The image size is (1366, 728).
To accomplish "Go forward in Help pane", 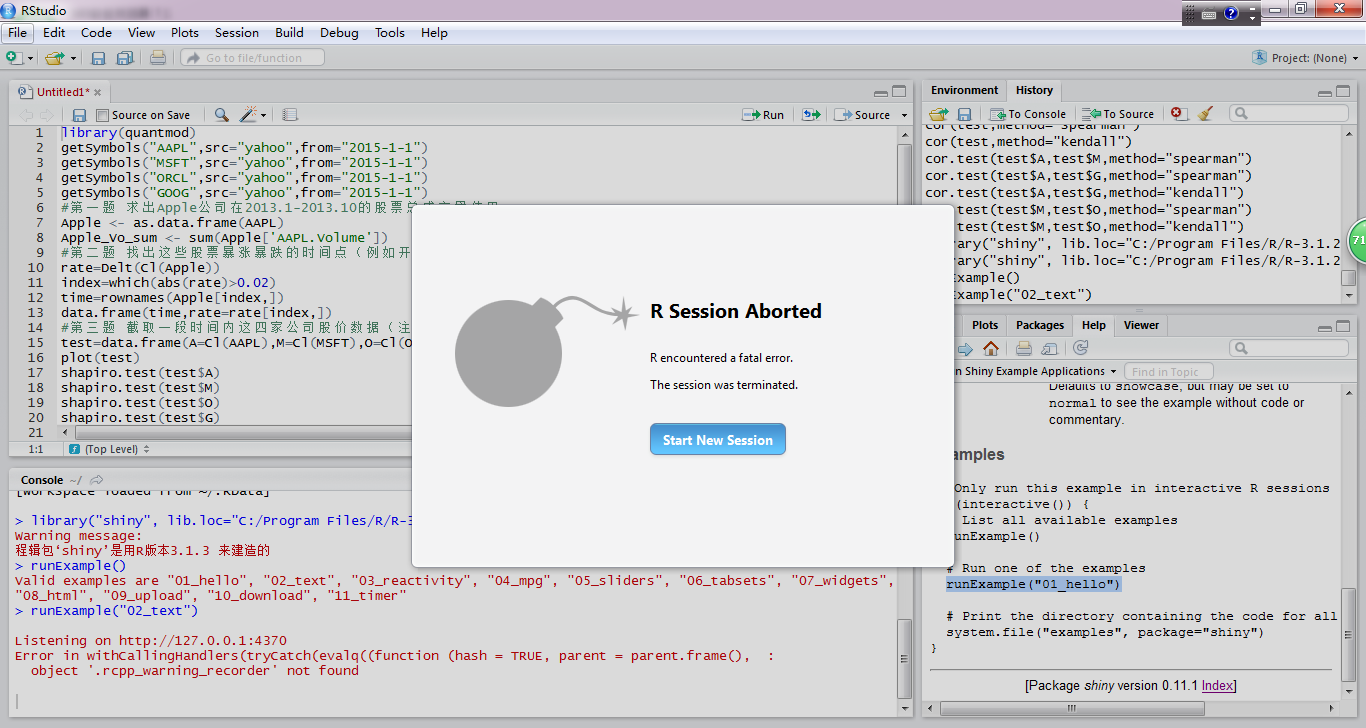I will pyautogui.click(x=965, y=349).
